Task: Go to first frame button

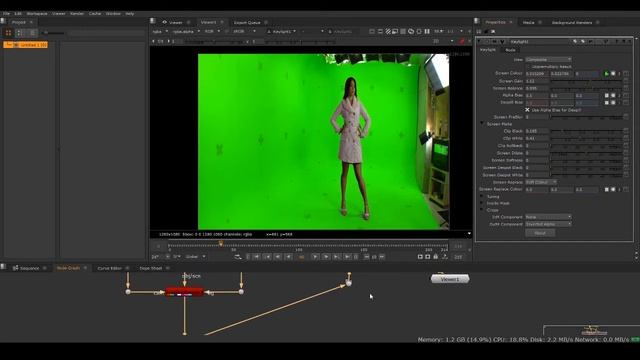Action: click(256, 257)
